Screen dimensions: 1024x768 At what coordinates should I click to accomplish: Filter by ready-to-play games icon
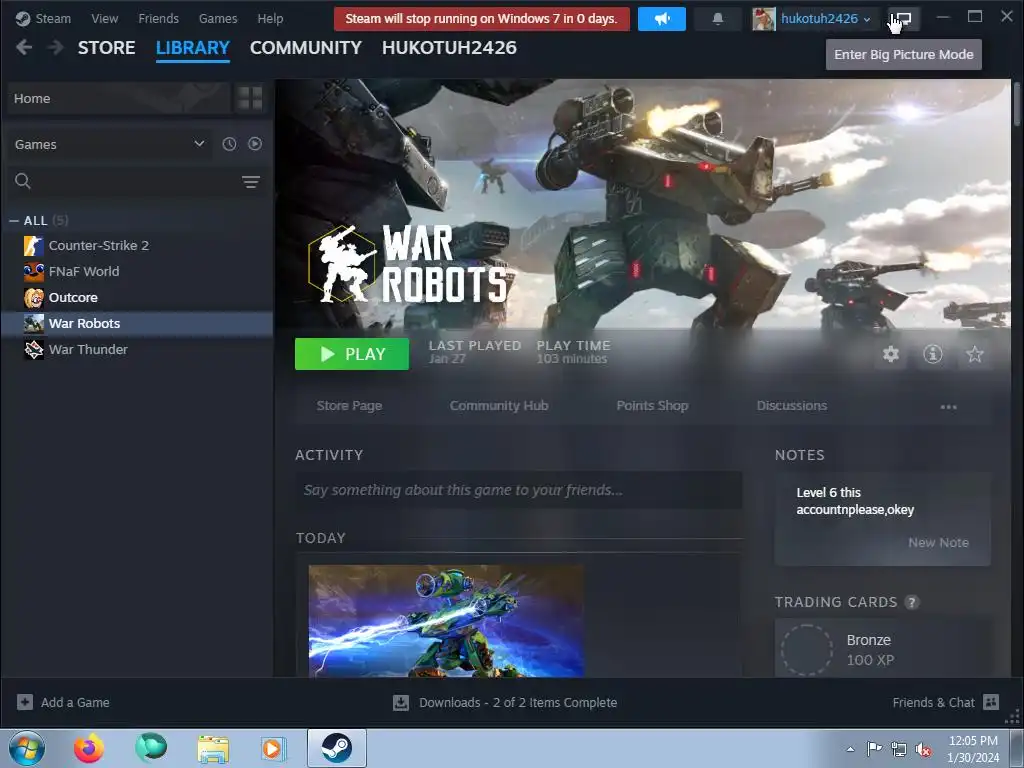click(255, 144)
